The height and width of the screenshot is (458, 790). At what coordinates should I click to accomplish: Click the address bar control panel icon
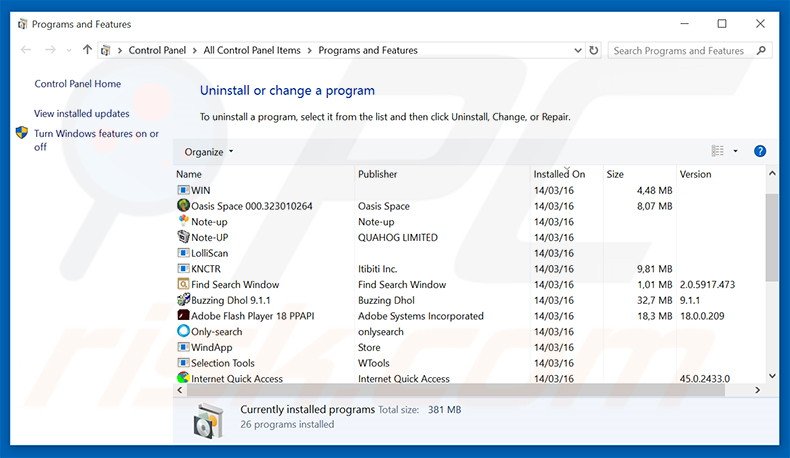(x=105, y=50)
